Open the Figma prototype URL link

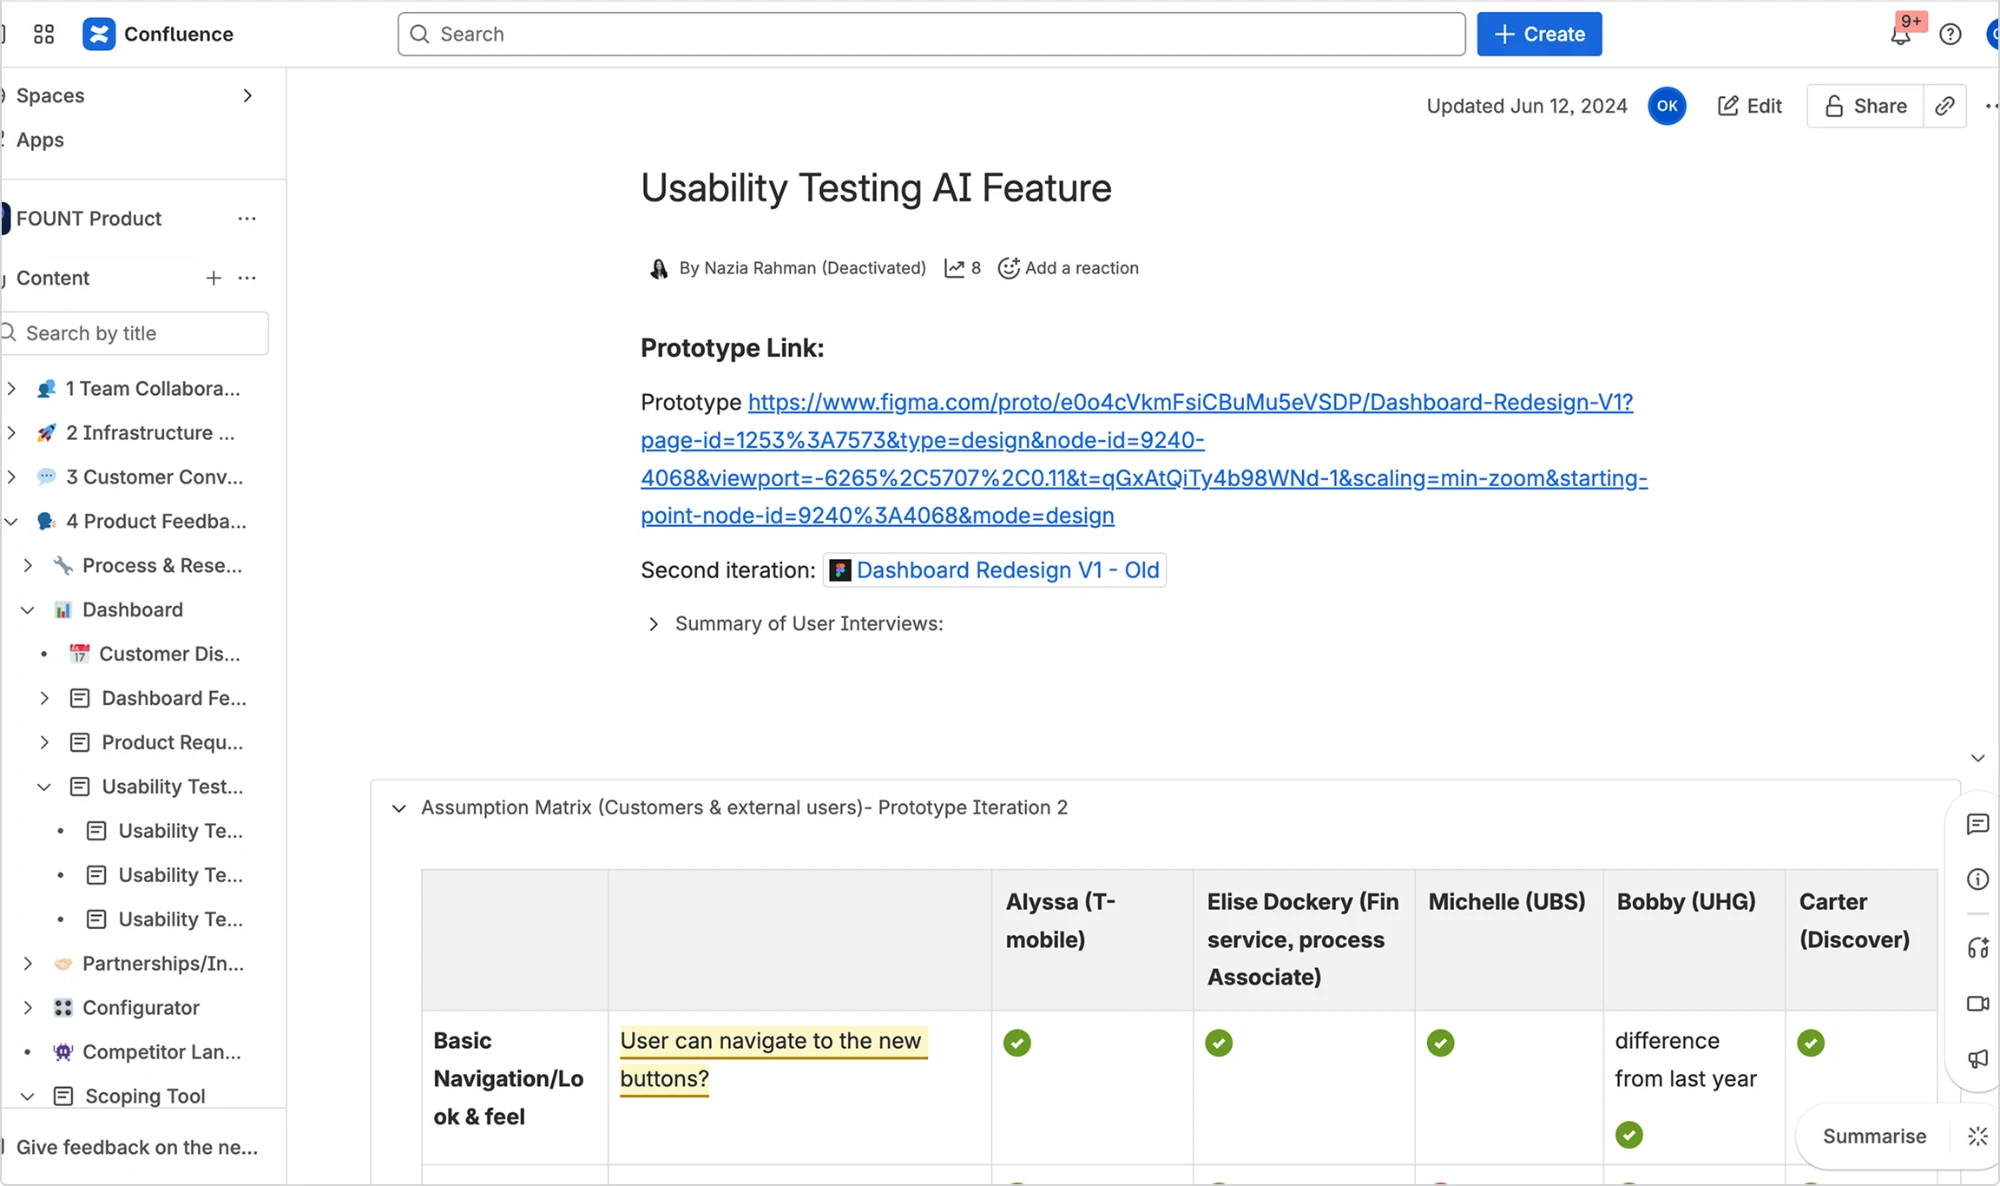pyautogui.click(x=1144, y=459)
